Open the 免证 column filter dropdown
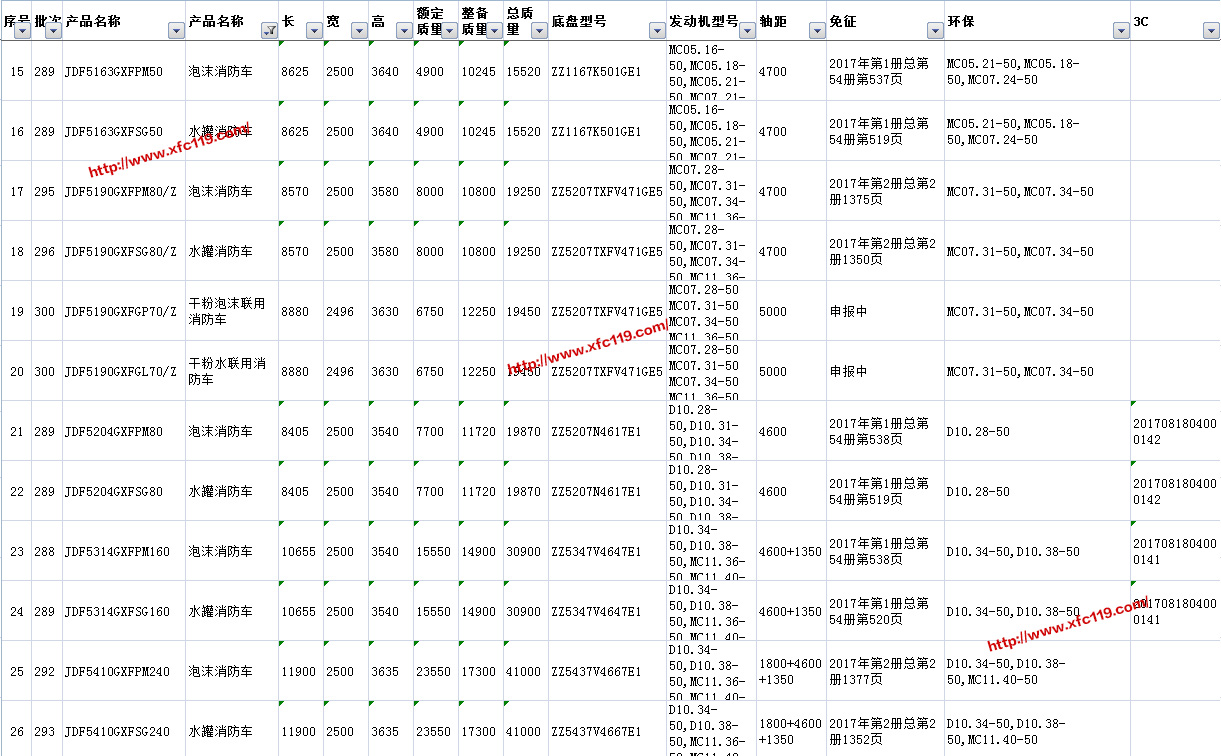This screenshot has width=1221, height=756. click(935, 31)
